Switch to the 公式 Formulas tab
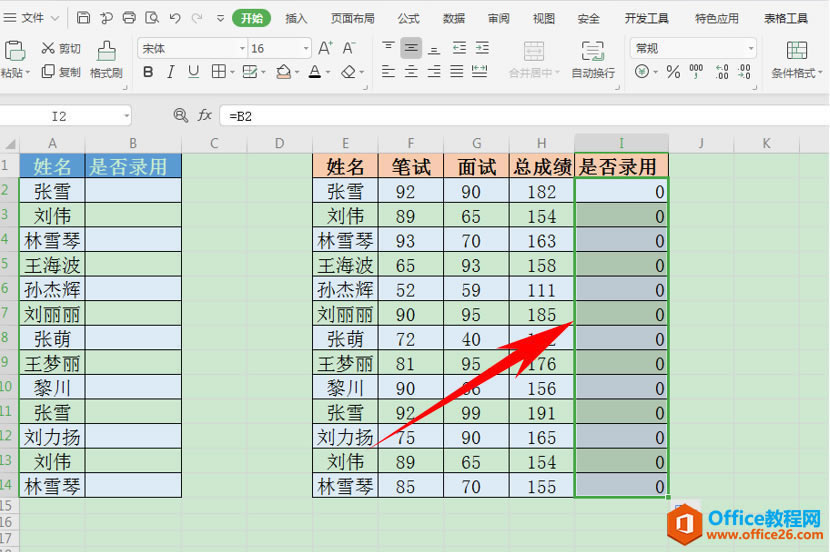This screenshot has width=830, height=552. tap(408, 19)
